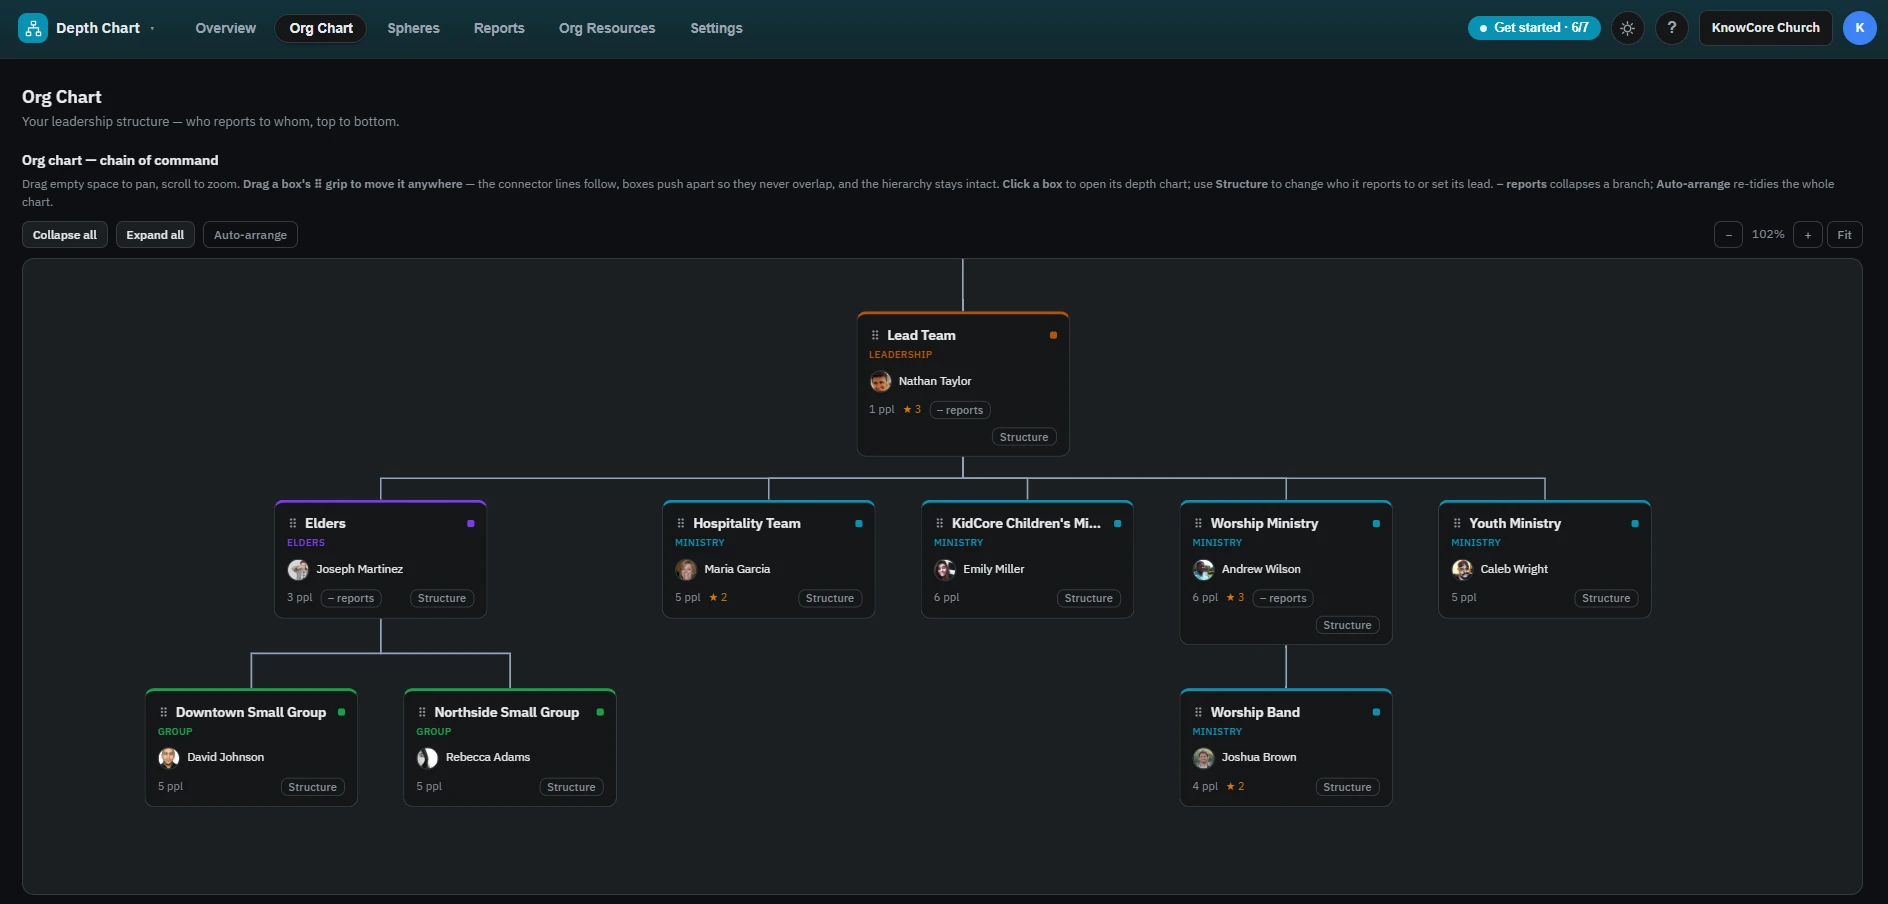Screen dimensions: 1888x904
Task: Open Structure for Worship Ministry
Action: pos(1347,625)
